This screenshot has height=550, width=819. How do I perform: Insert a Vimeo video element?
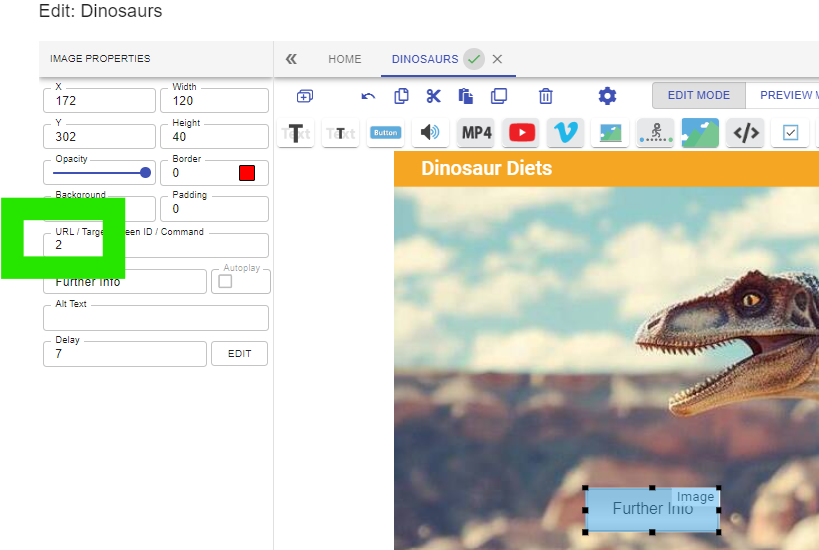(565, 133)
